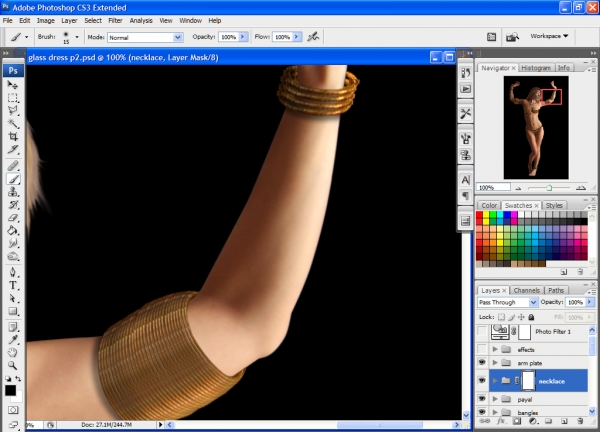Select the Notes tool

[13, 327]
